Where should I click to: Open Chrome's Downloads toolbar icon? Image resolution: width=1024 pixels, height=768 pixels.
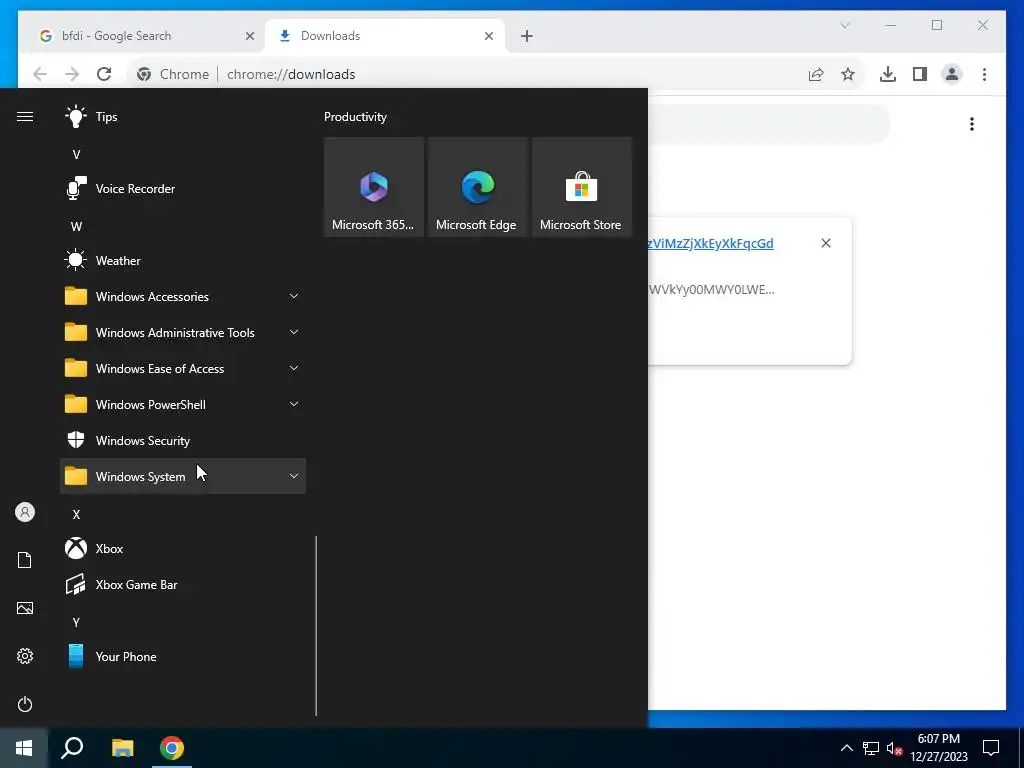tap(888, 74)
